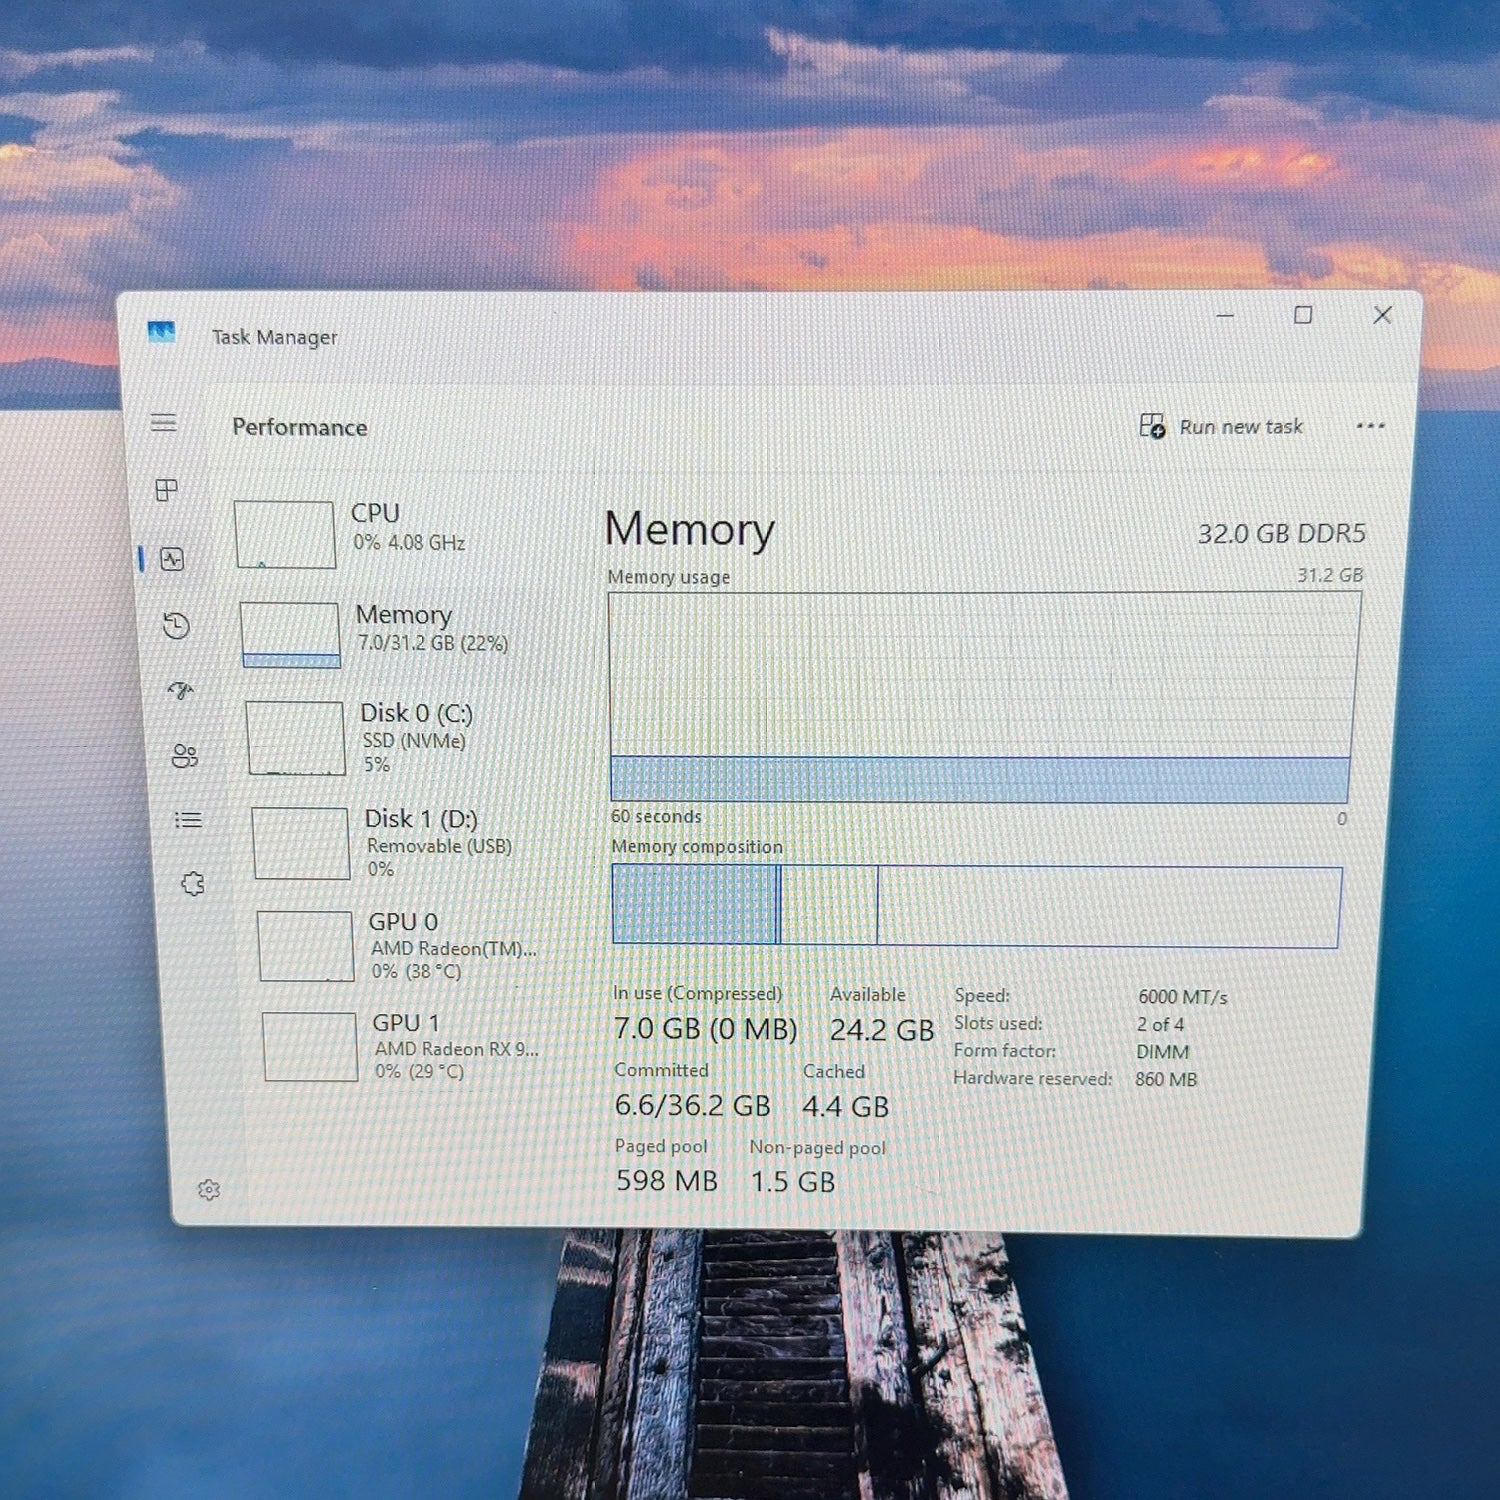Click the 32.0 GB DDR5 label

(x=1281, y=534)
